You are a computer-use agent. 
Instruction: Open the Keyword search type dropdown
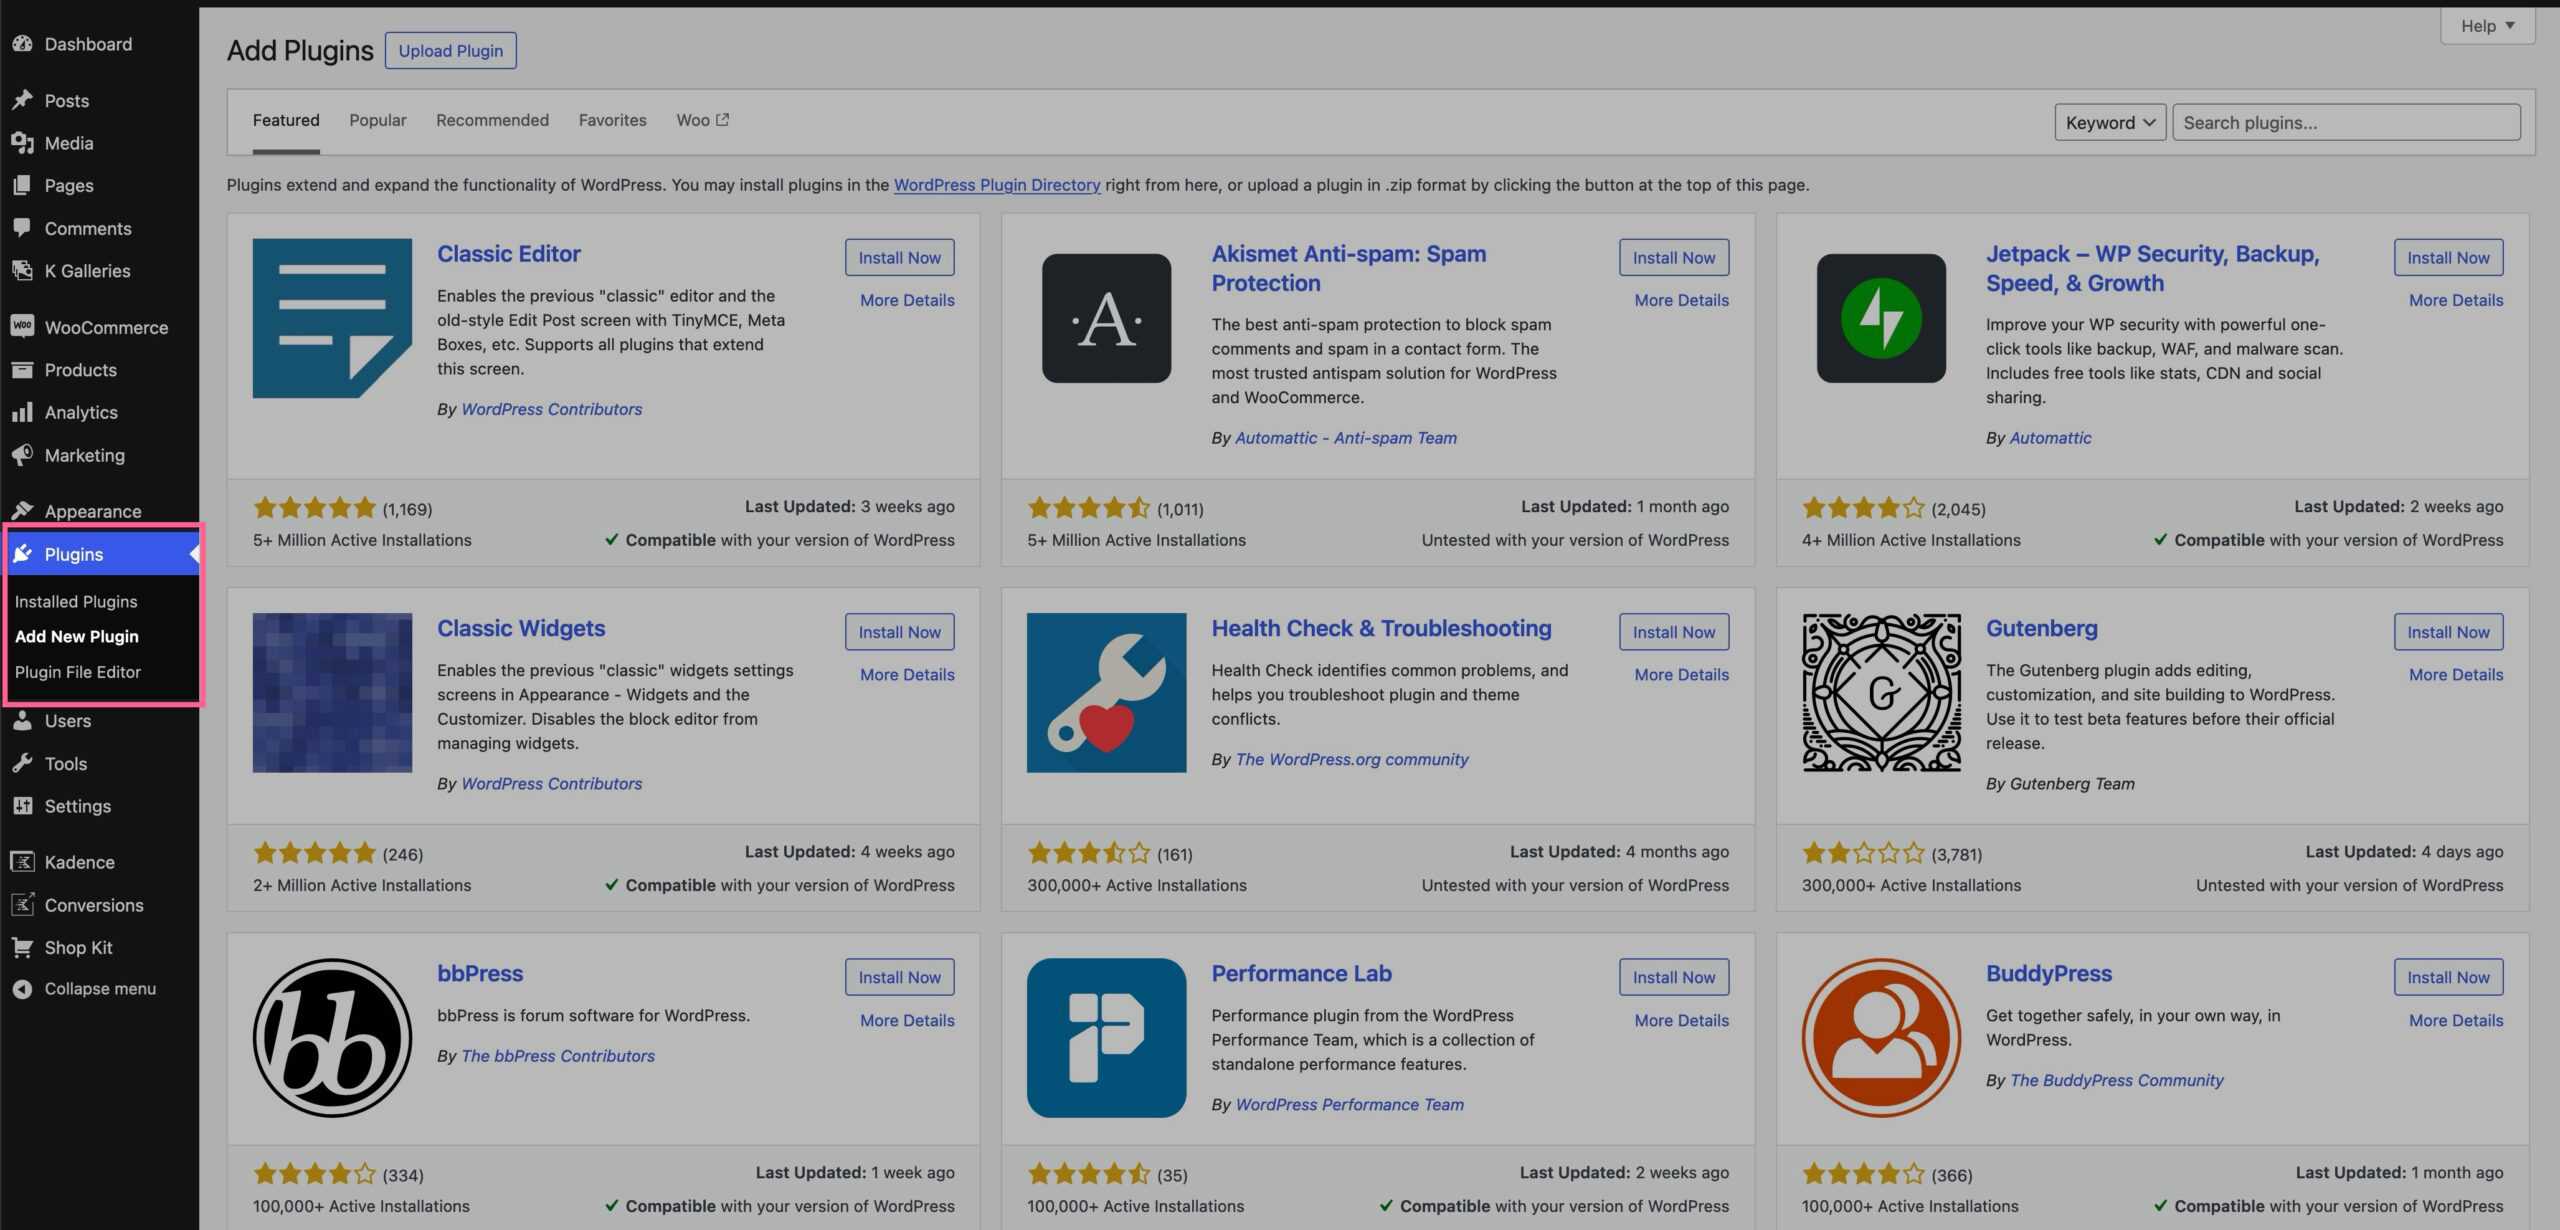click(x=2110, y=122)
